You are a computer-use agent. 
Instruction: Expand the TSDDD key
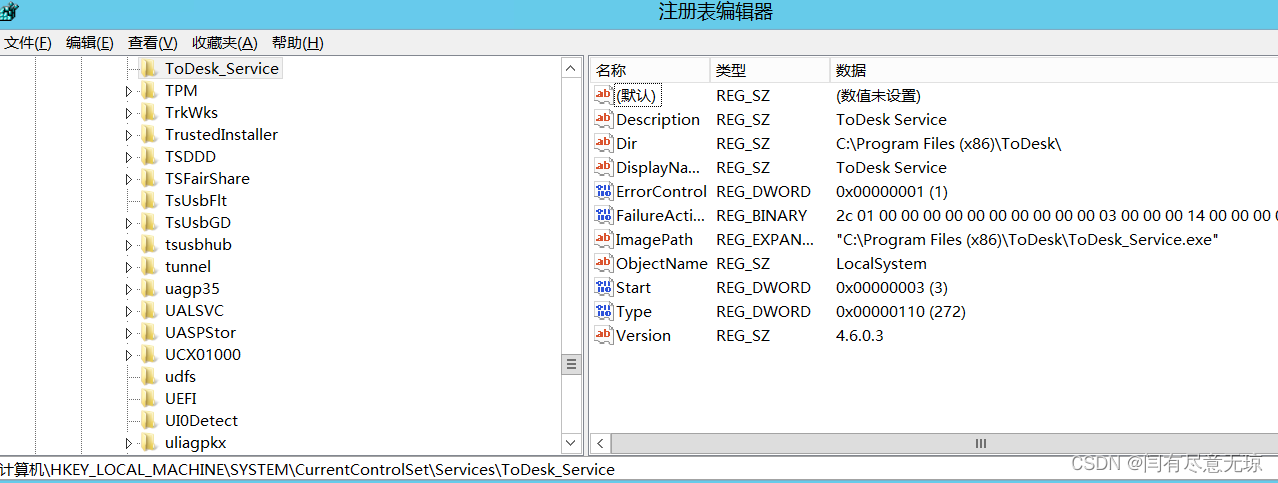point(128,157)
